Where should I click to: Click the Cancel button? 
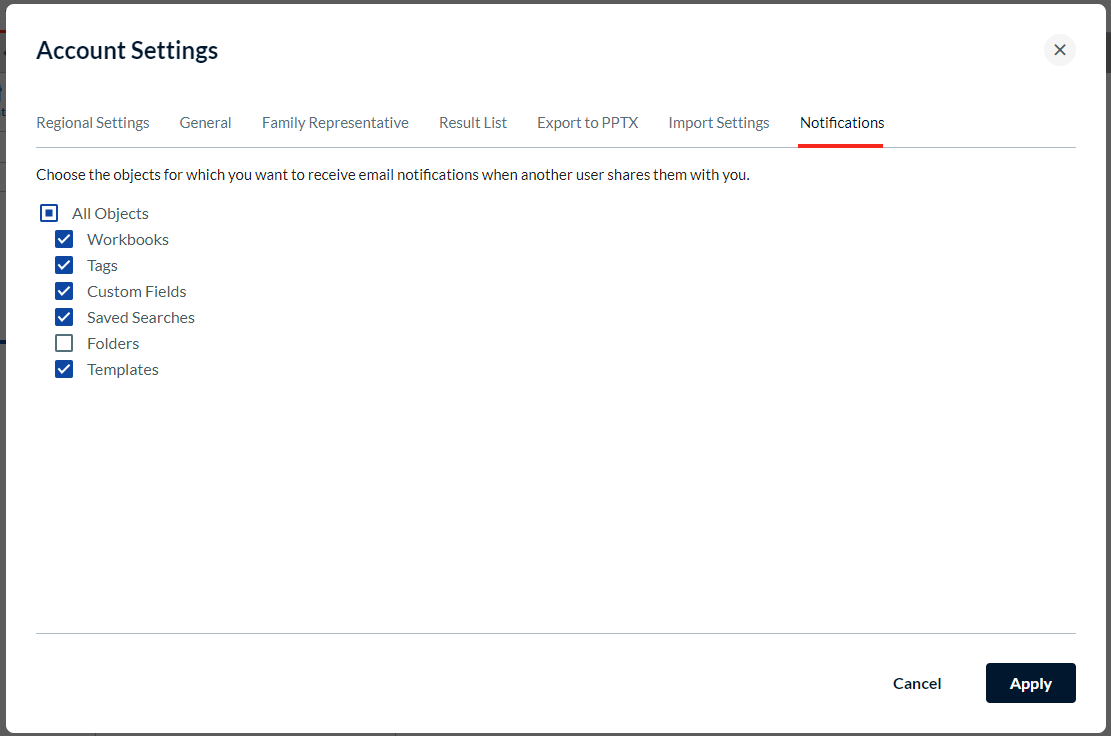pyautogui.click(x=917, y=684)
